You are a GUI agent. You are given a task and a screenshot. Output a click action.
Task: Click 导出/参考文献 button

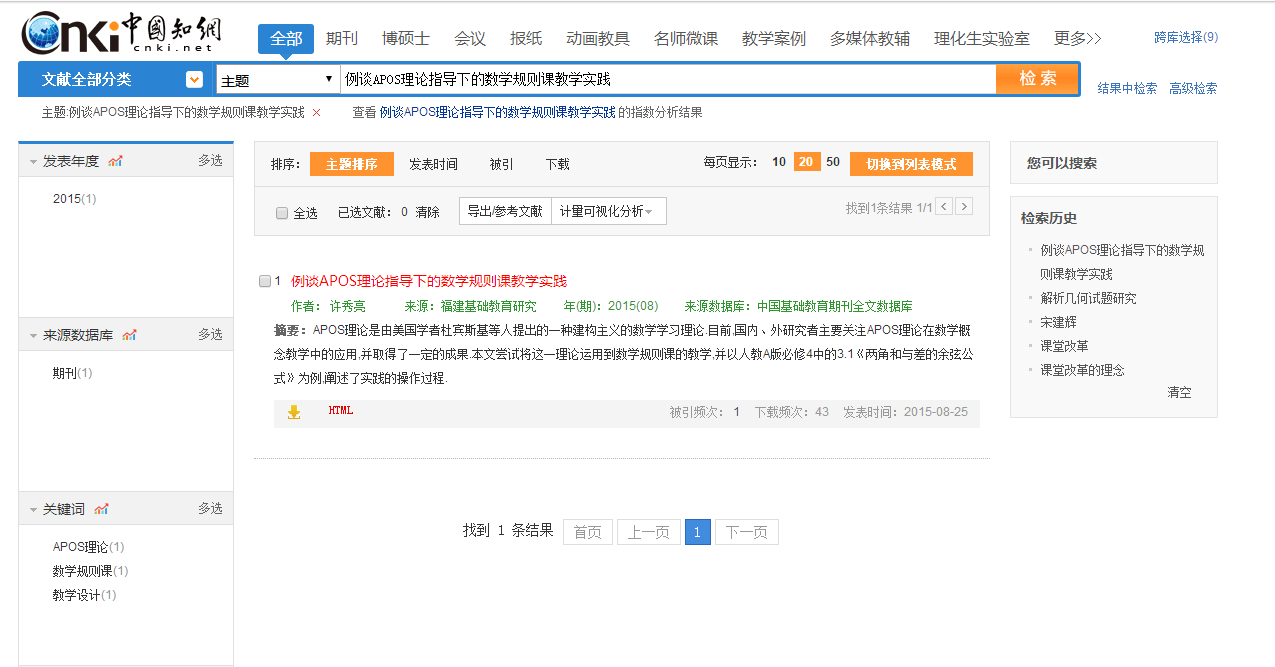click(x=505, y=211)
